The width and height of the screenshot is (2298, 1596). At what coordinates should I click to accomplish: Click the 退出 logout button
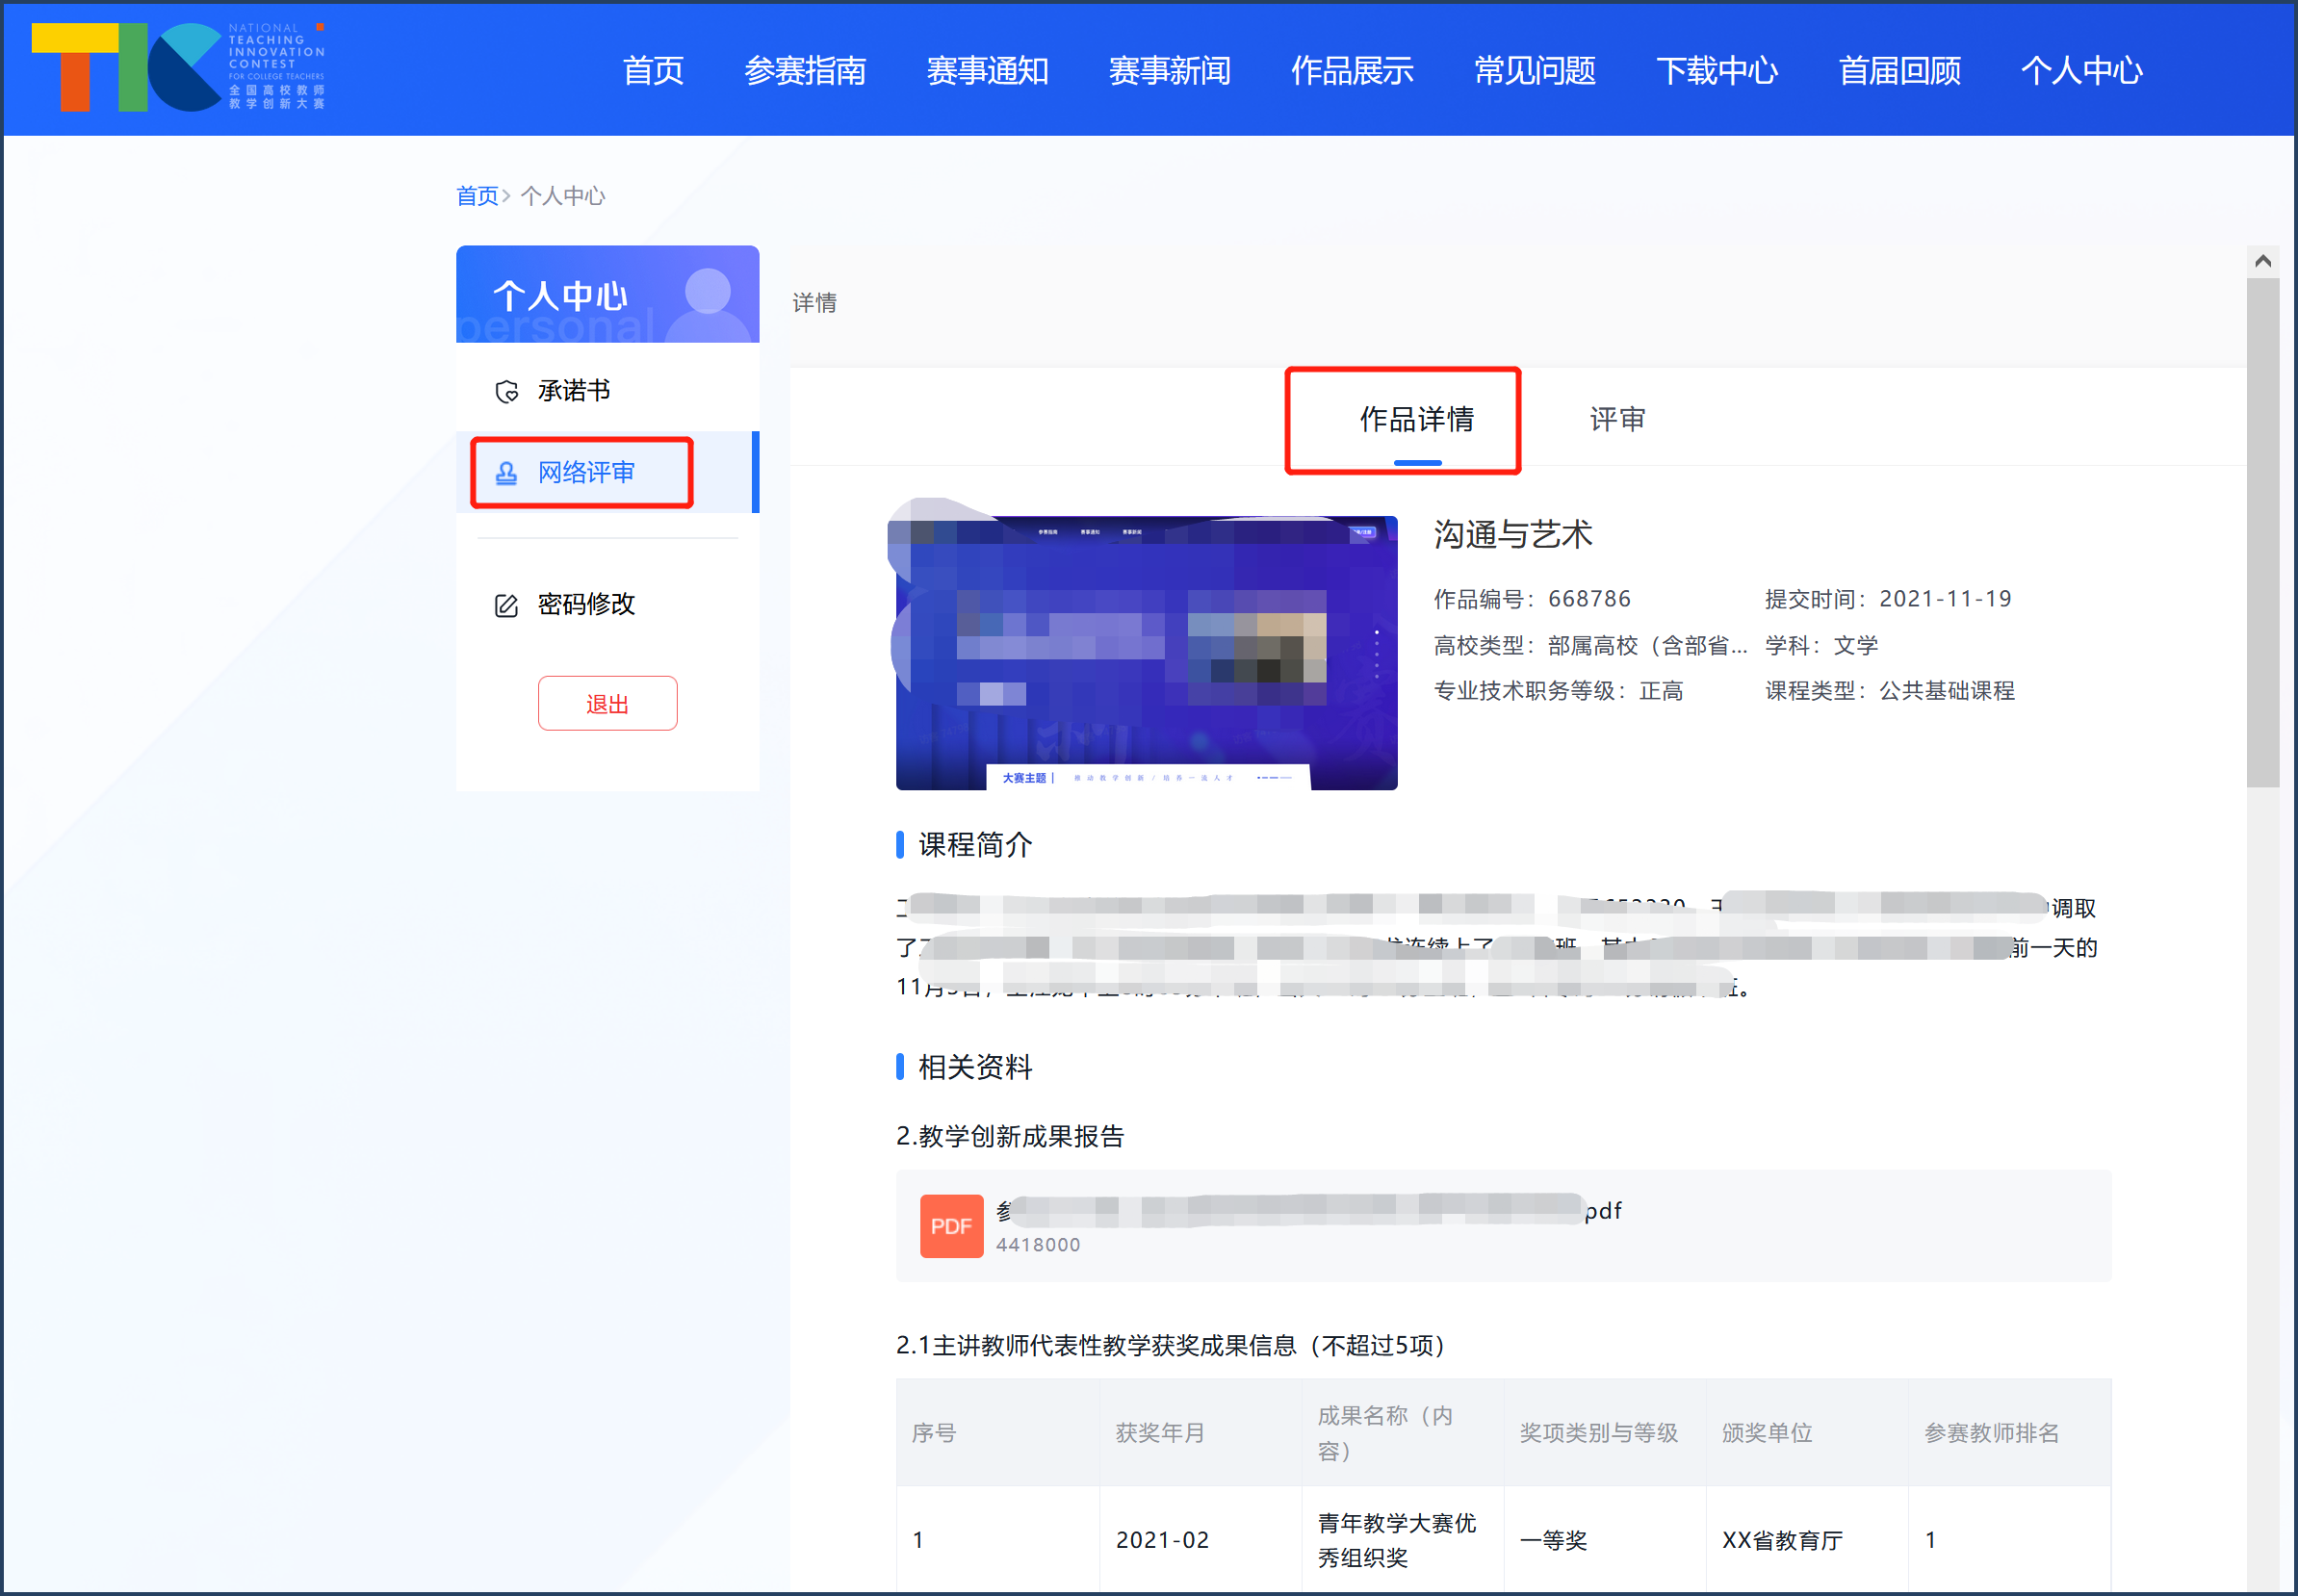(x=607, y=704)
